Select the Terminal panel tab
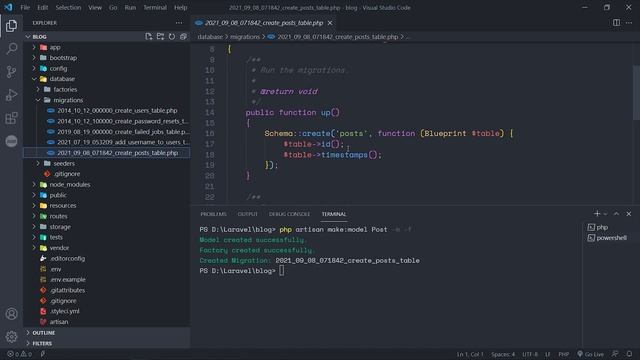 point(333,214)
